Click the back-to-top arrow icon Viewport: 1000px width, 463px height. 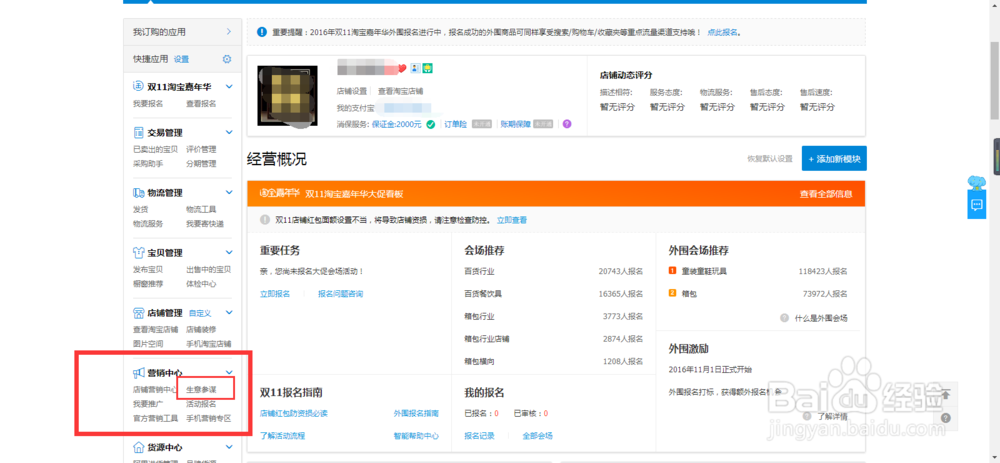tap(946, 394)
